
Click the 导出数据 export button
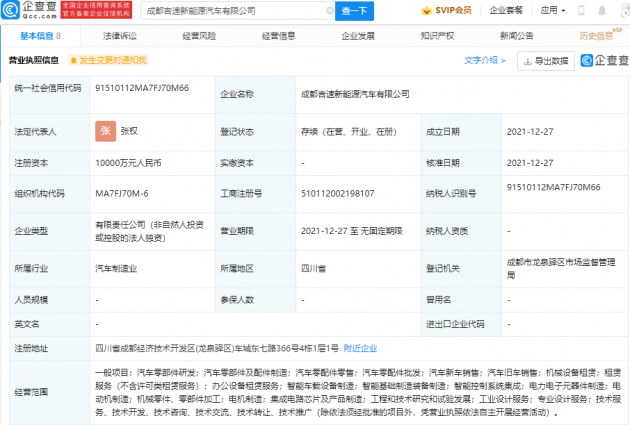(546, 61)
